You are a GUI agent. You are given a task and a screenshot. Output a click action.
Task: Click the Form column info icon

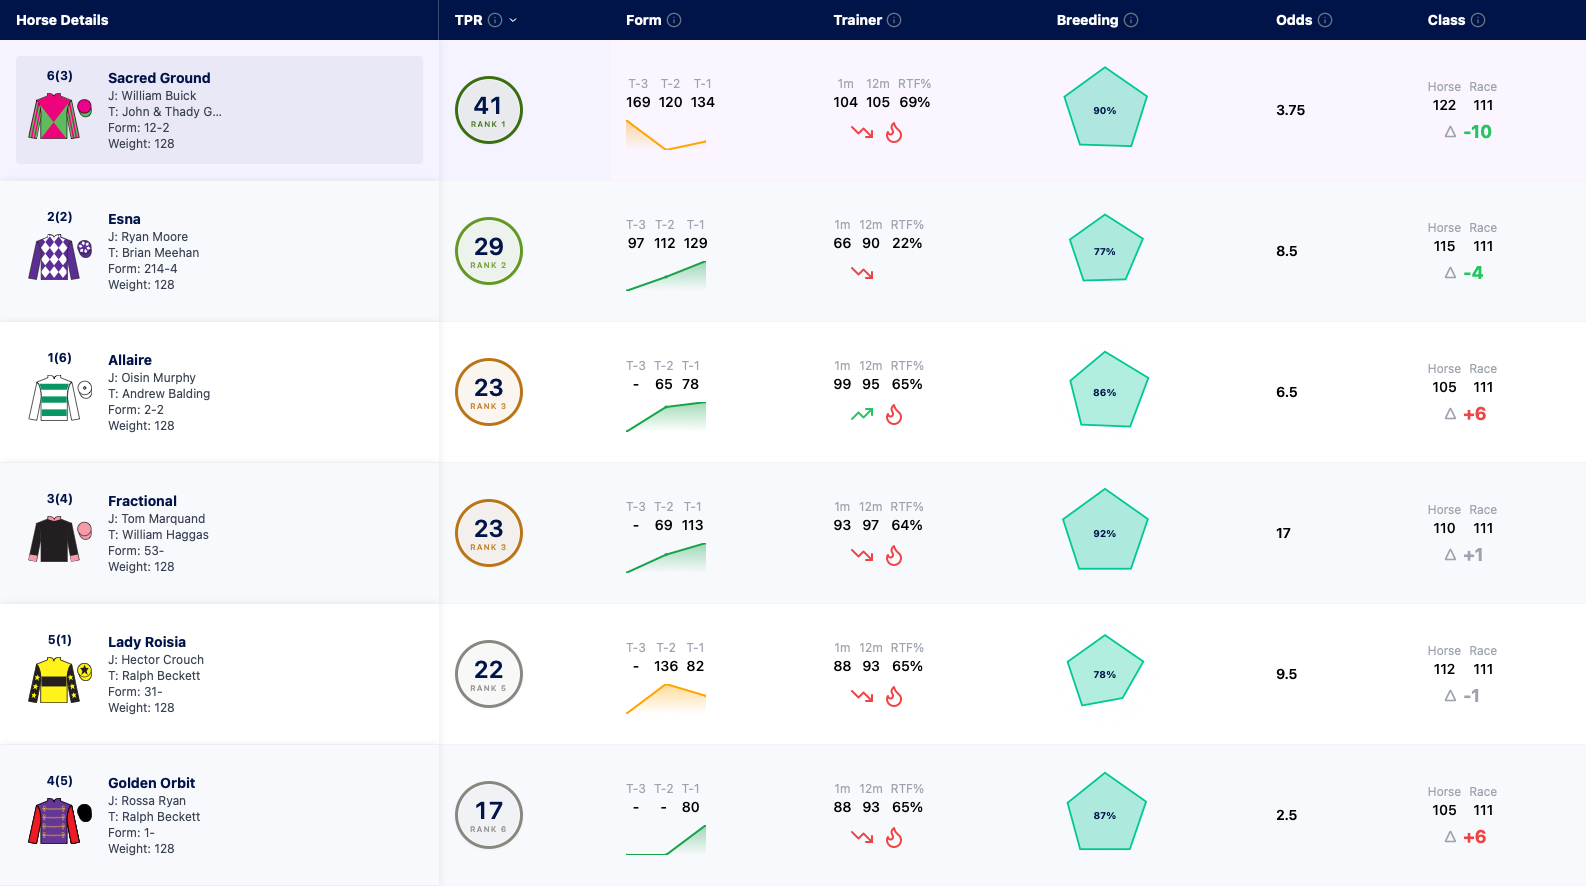coord(674,20)
